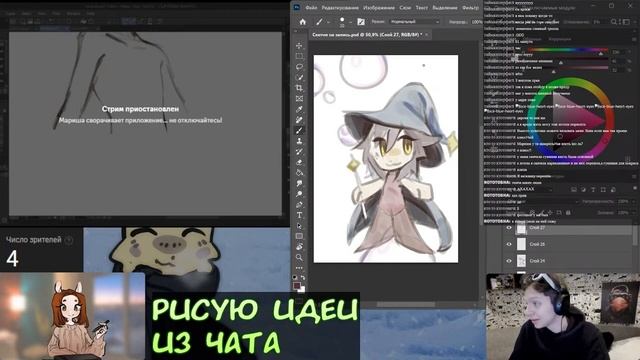Viewport: 640px width, 360px height.
Task: Select the Pen tool
Action: pos(299,204)
